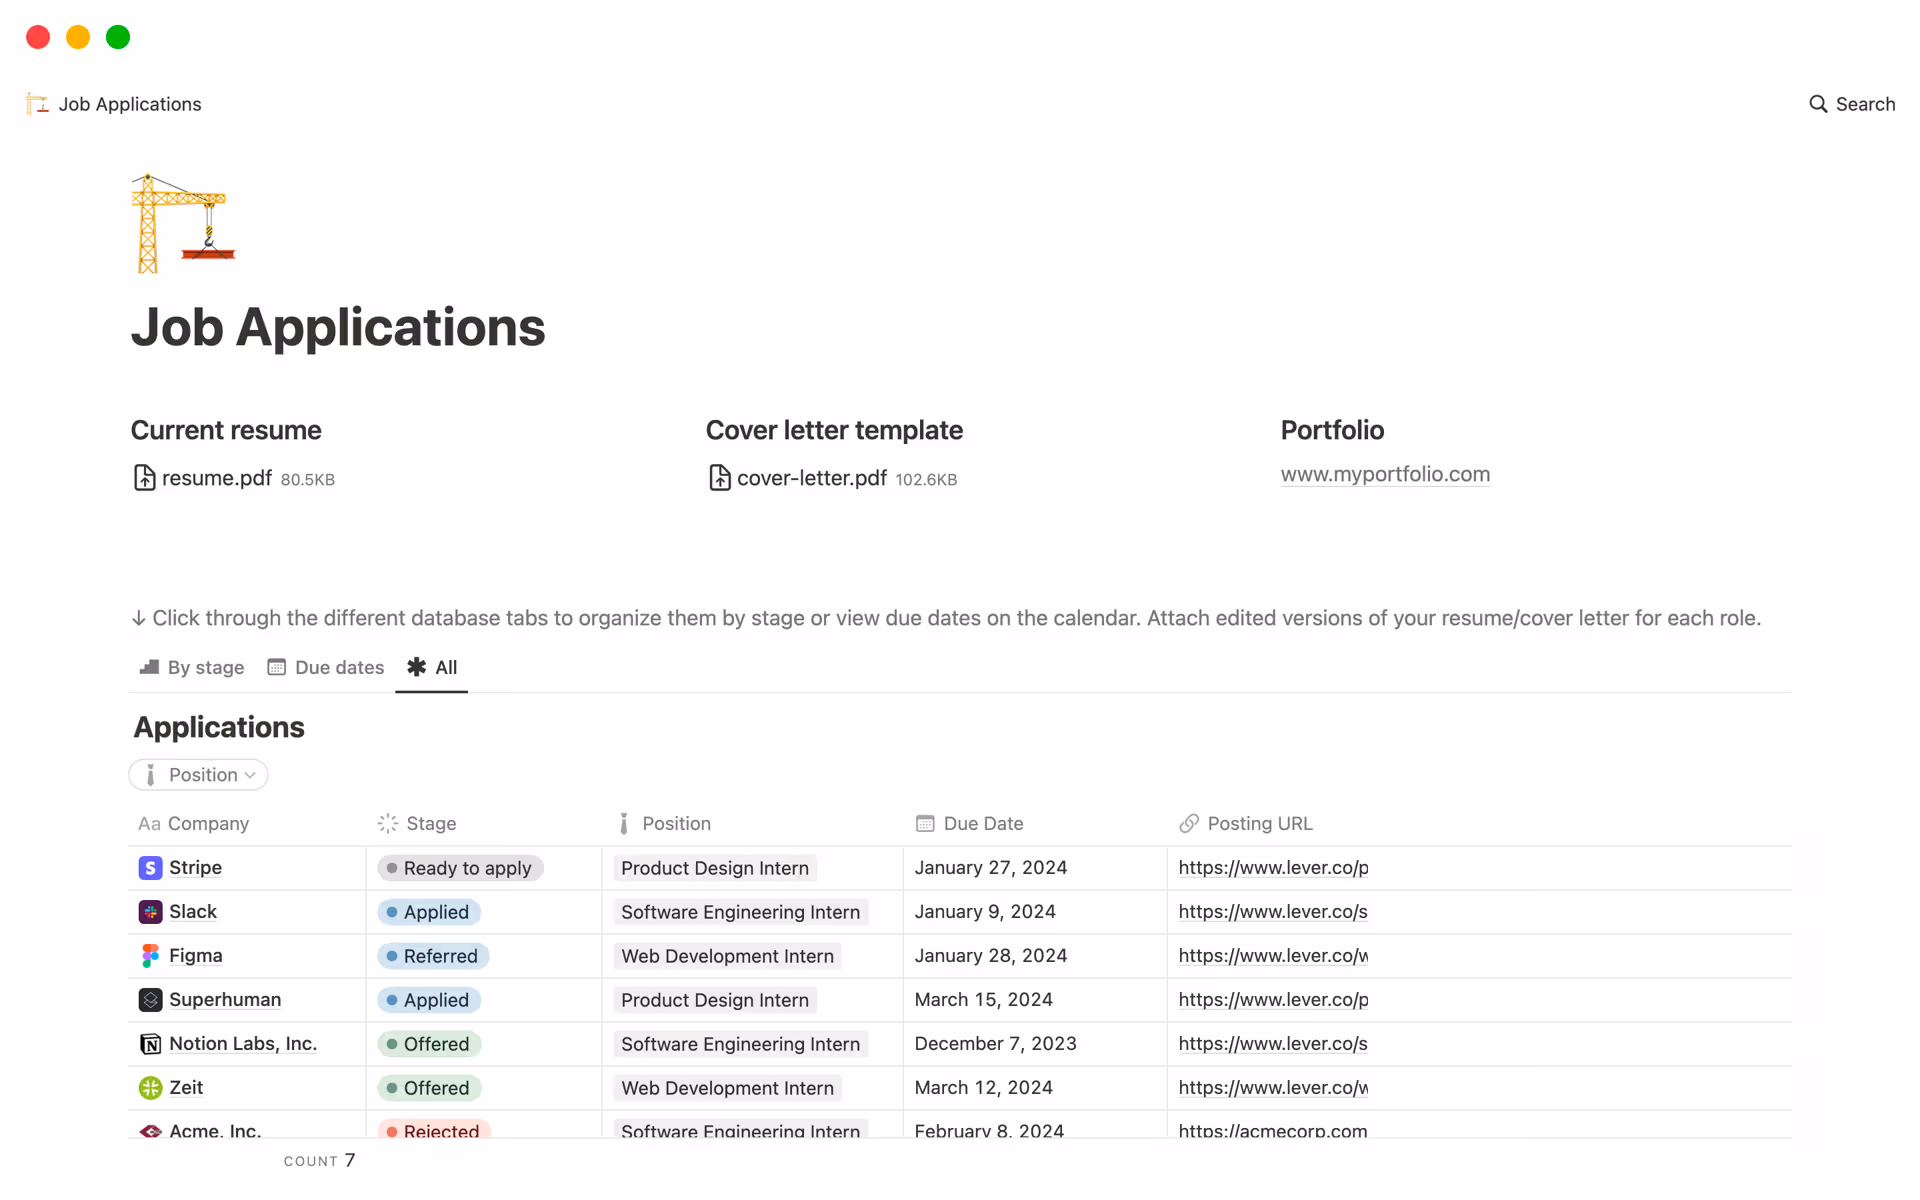Screen dimensions: 1920x1200
Task: Open the Stage column header menu
Action: [x=430, y=824]
